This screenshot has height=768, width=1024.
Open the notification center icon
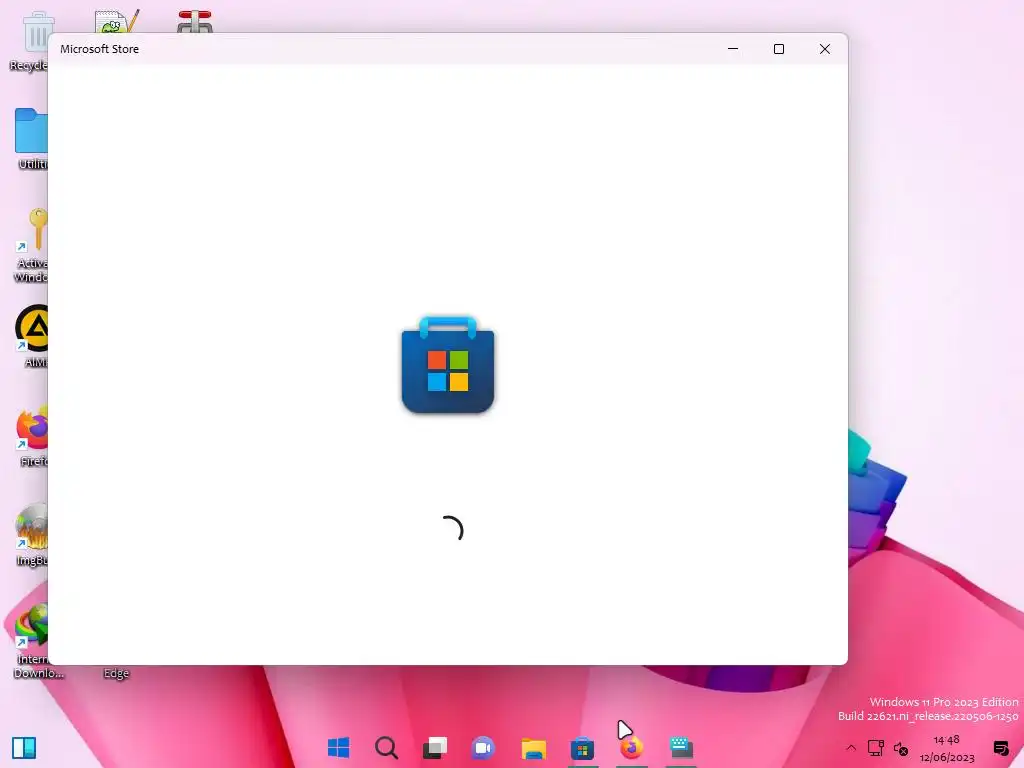tap(1000, 748)
